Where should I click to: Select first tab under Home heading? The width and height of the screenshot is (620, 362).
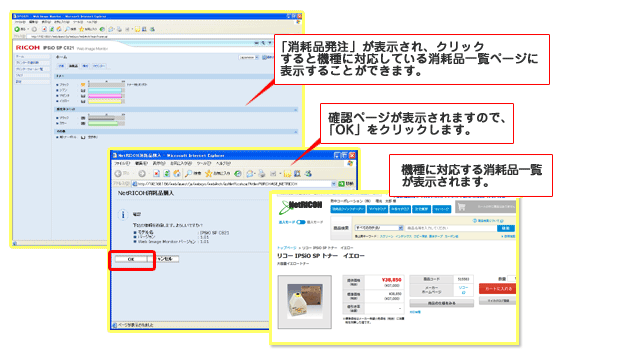[61, 66]
